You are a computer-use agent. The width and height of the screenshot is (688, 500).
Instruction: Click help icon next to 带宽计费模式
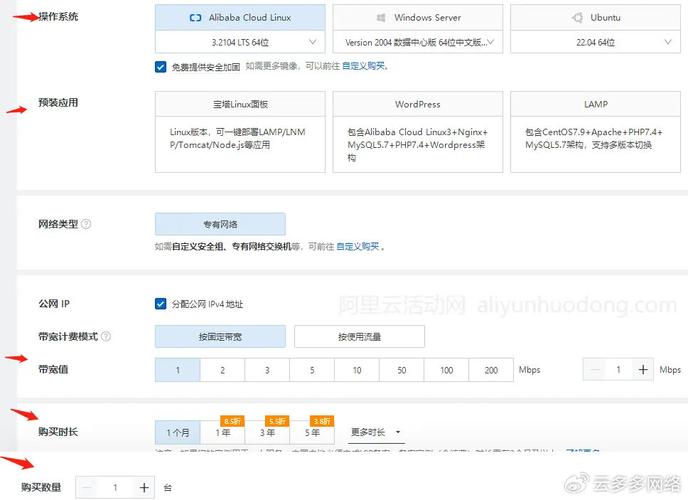pyautogui.click(x=106, y=336)
